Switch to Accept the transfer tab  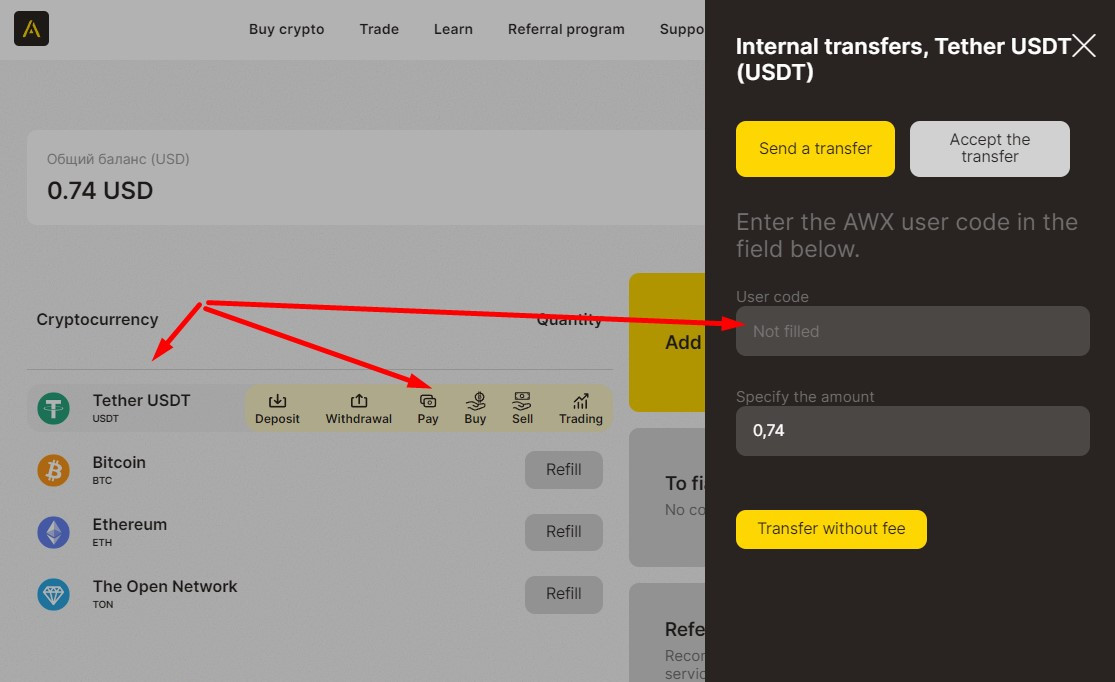pos(989,149)
